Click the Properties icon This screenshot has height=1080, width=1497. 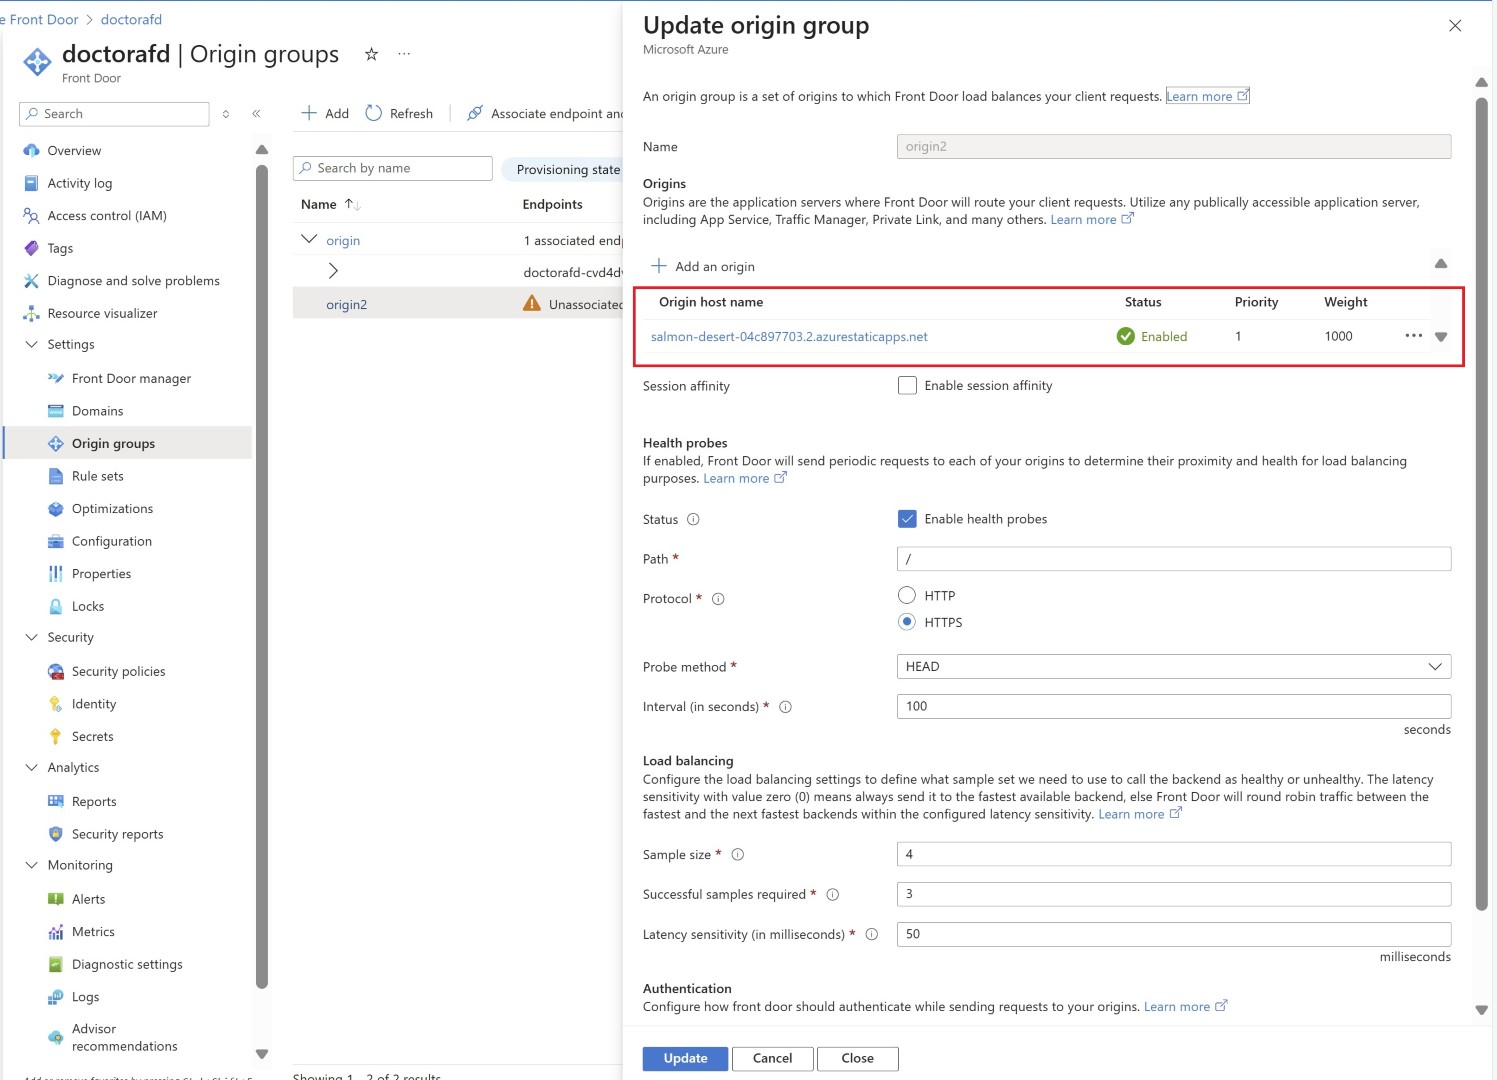pos(56,574)
